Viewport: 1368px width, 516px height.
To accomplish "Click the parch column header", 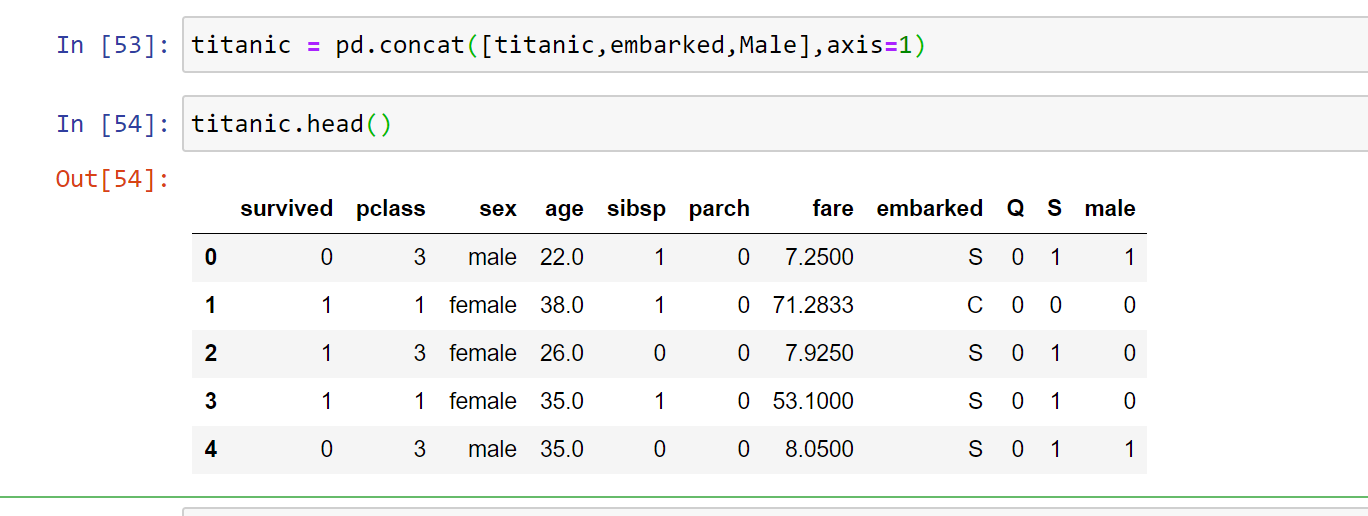I will (719, 209).
